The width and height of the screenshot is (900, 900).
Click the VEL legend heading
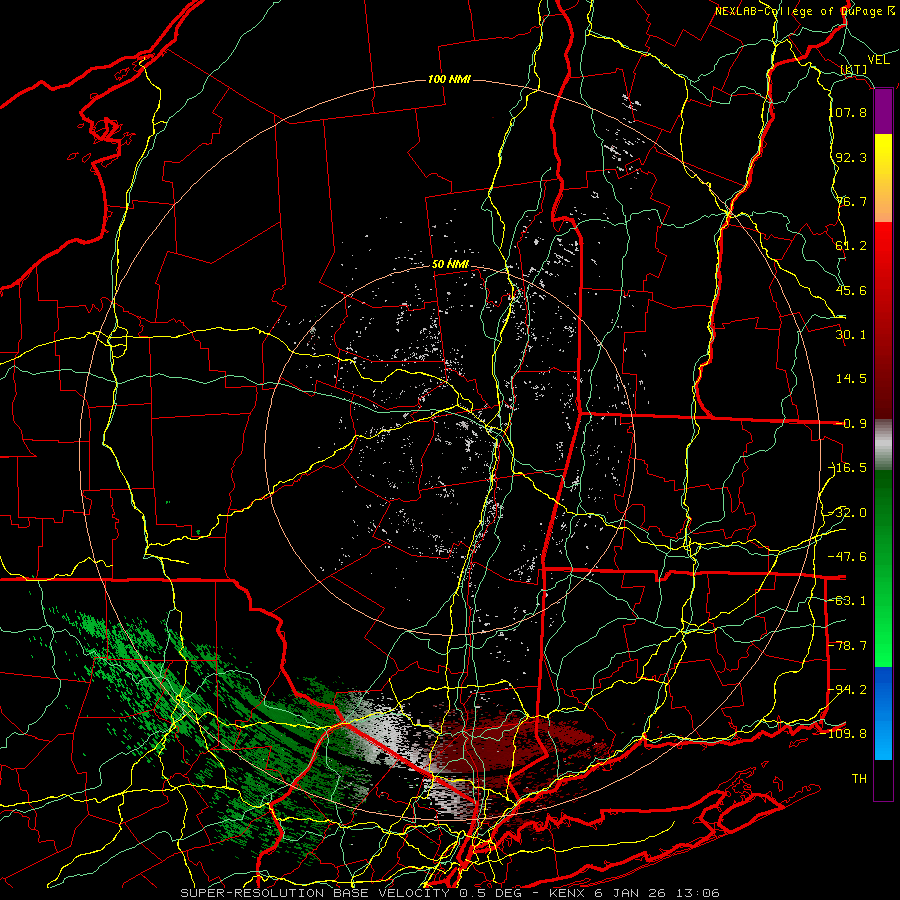tap(878, 60)
